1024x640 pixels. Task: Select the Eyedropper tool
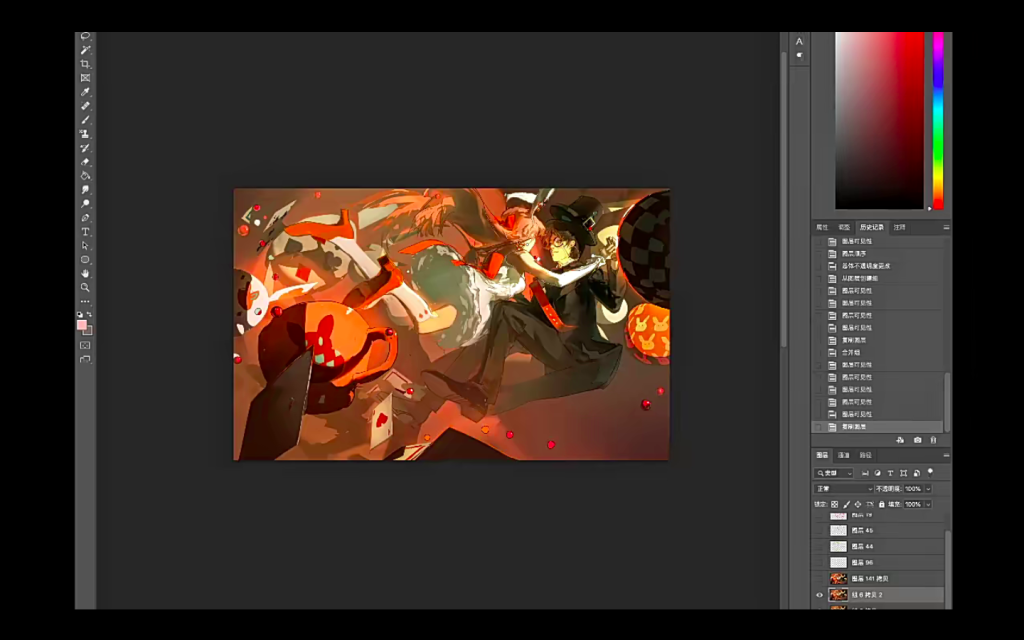point(85,92)
